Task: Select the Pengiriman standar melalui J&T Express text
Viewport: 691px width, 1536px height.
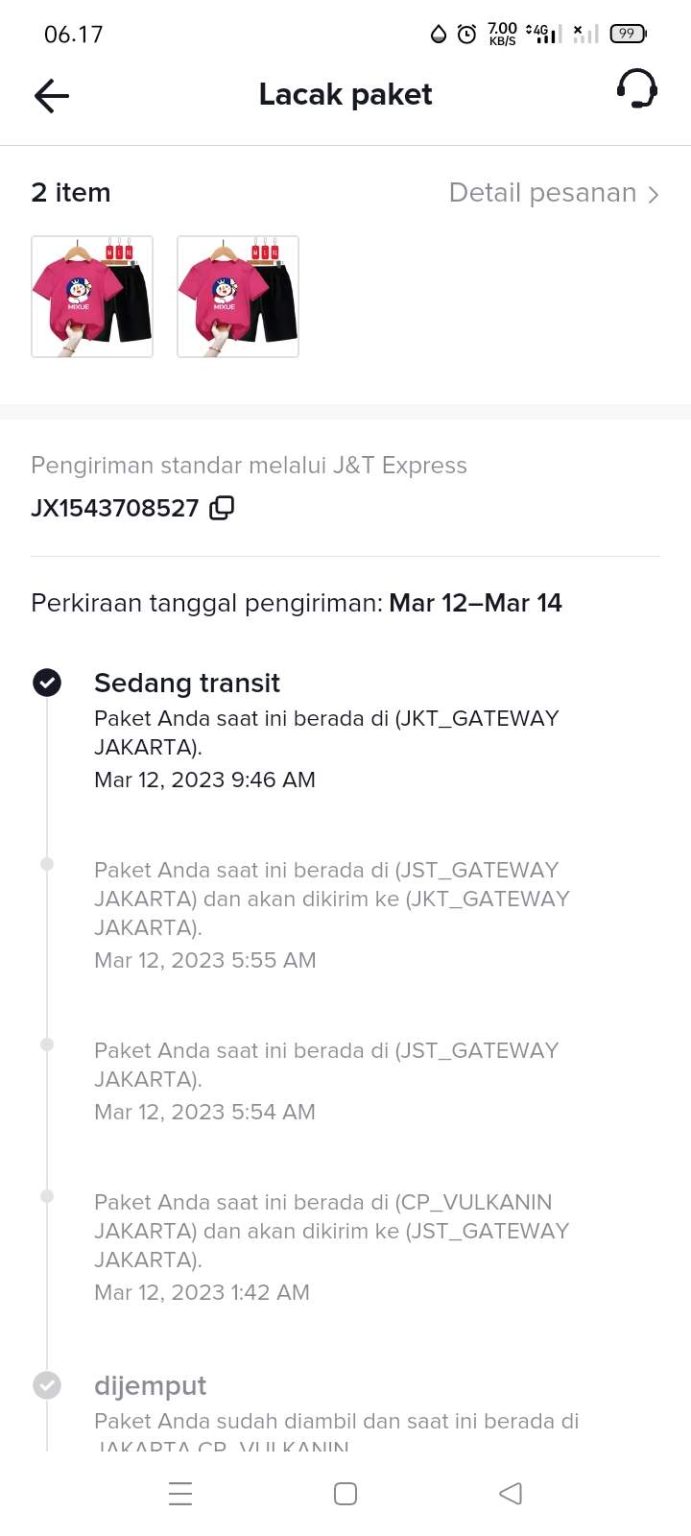Action: click(x=249, y=465)
